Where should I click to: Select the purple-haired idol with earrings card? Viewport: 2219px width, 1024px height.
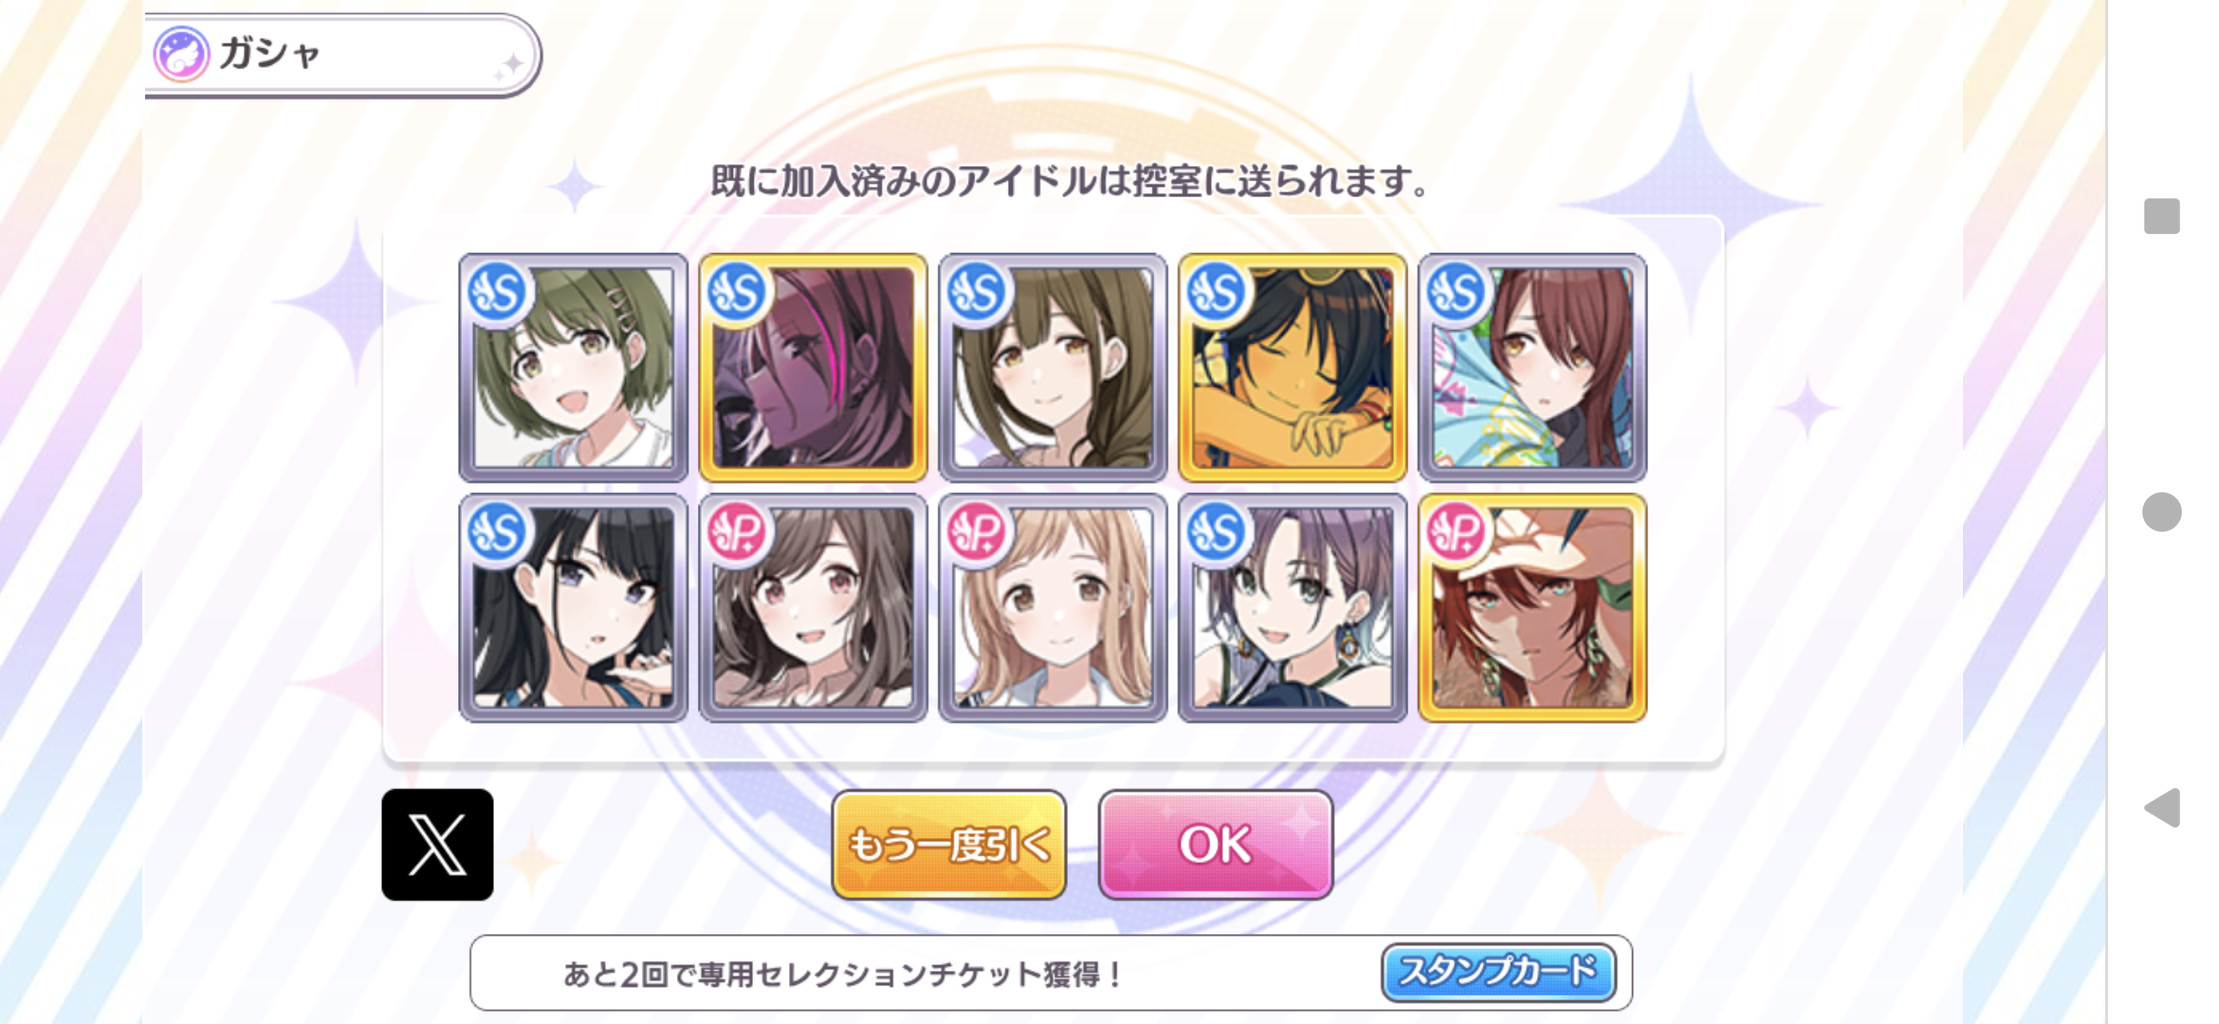click(1293, 607)
